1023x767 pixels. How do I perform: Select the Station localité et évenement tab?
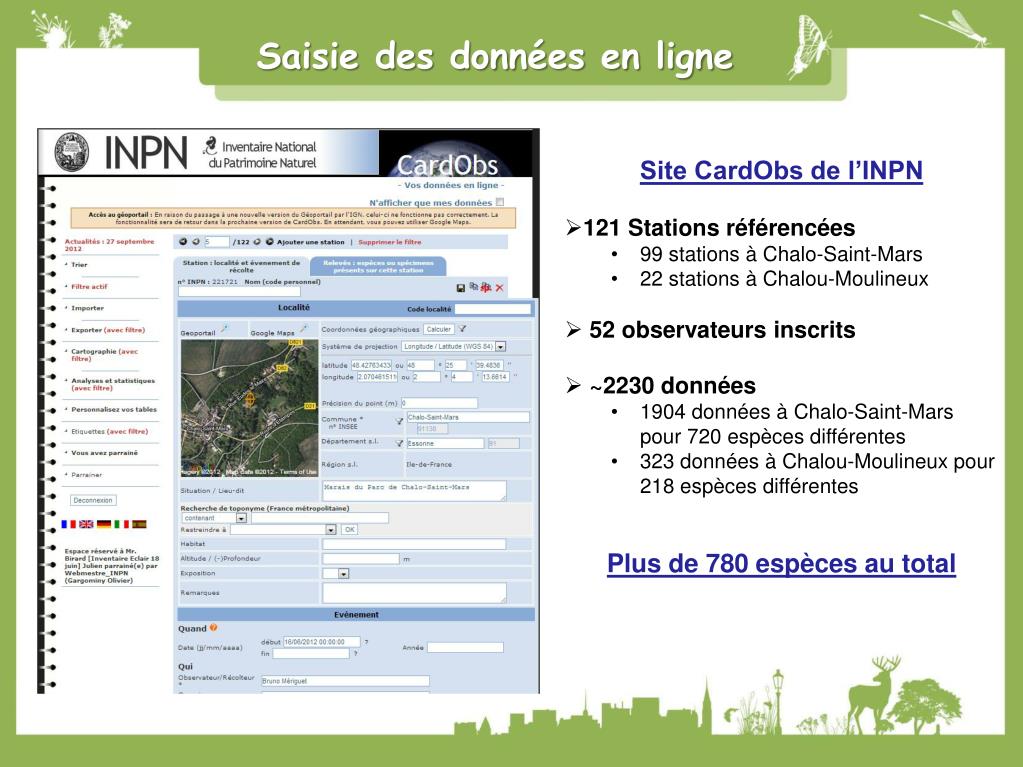(241, 266)
